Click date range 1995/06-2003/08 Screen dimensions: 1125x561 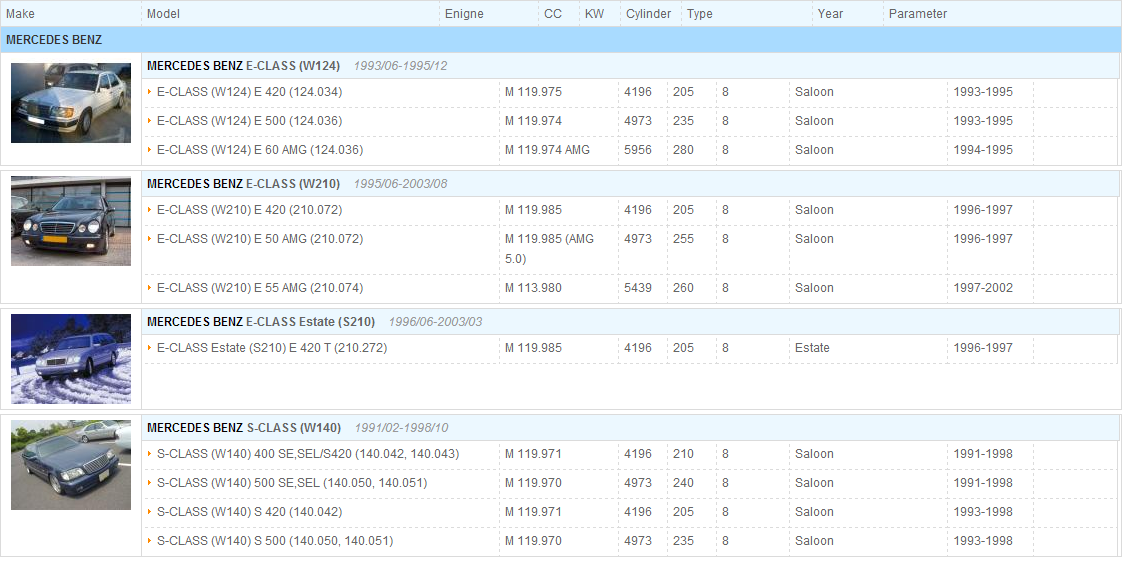pyautogui.click(x=400, y=184)
